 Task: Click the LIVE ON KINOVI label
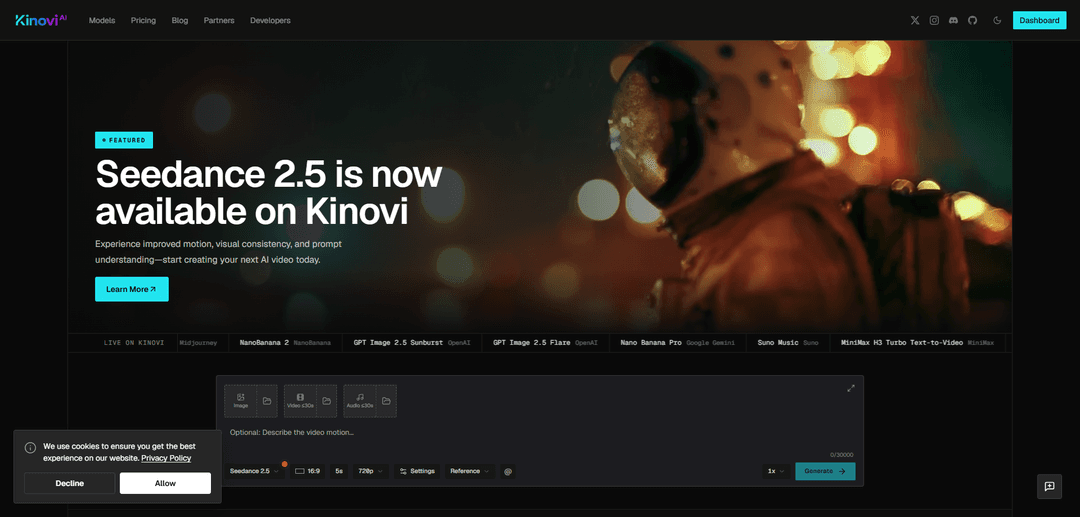(134, 342)
